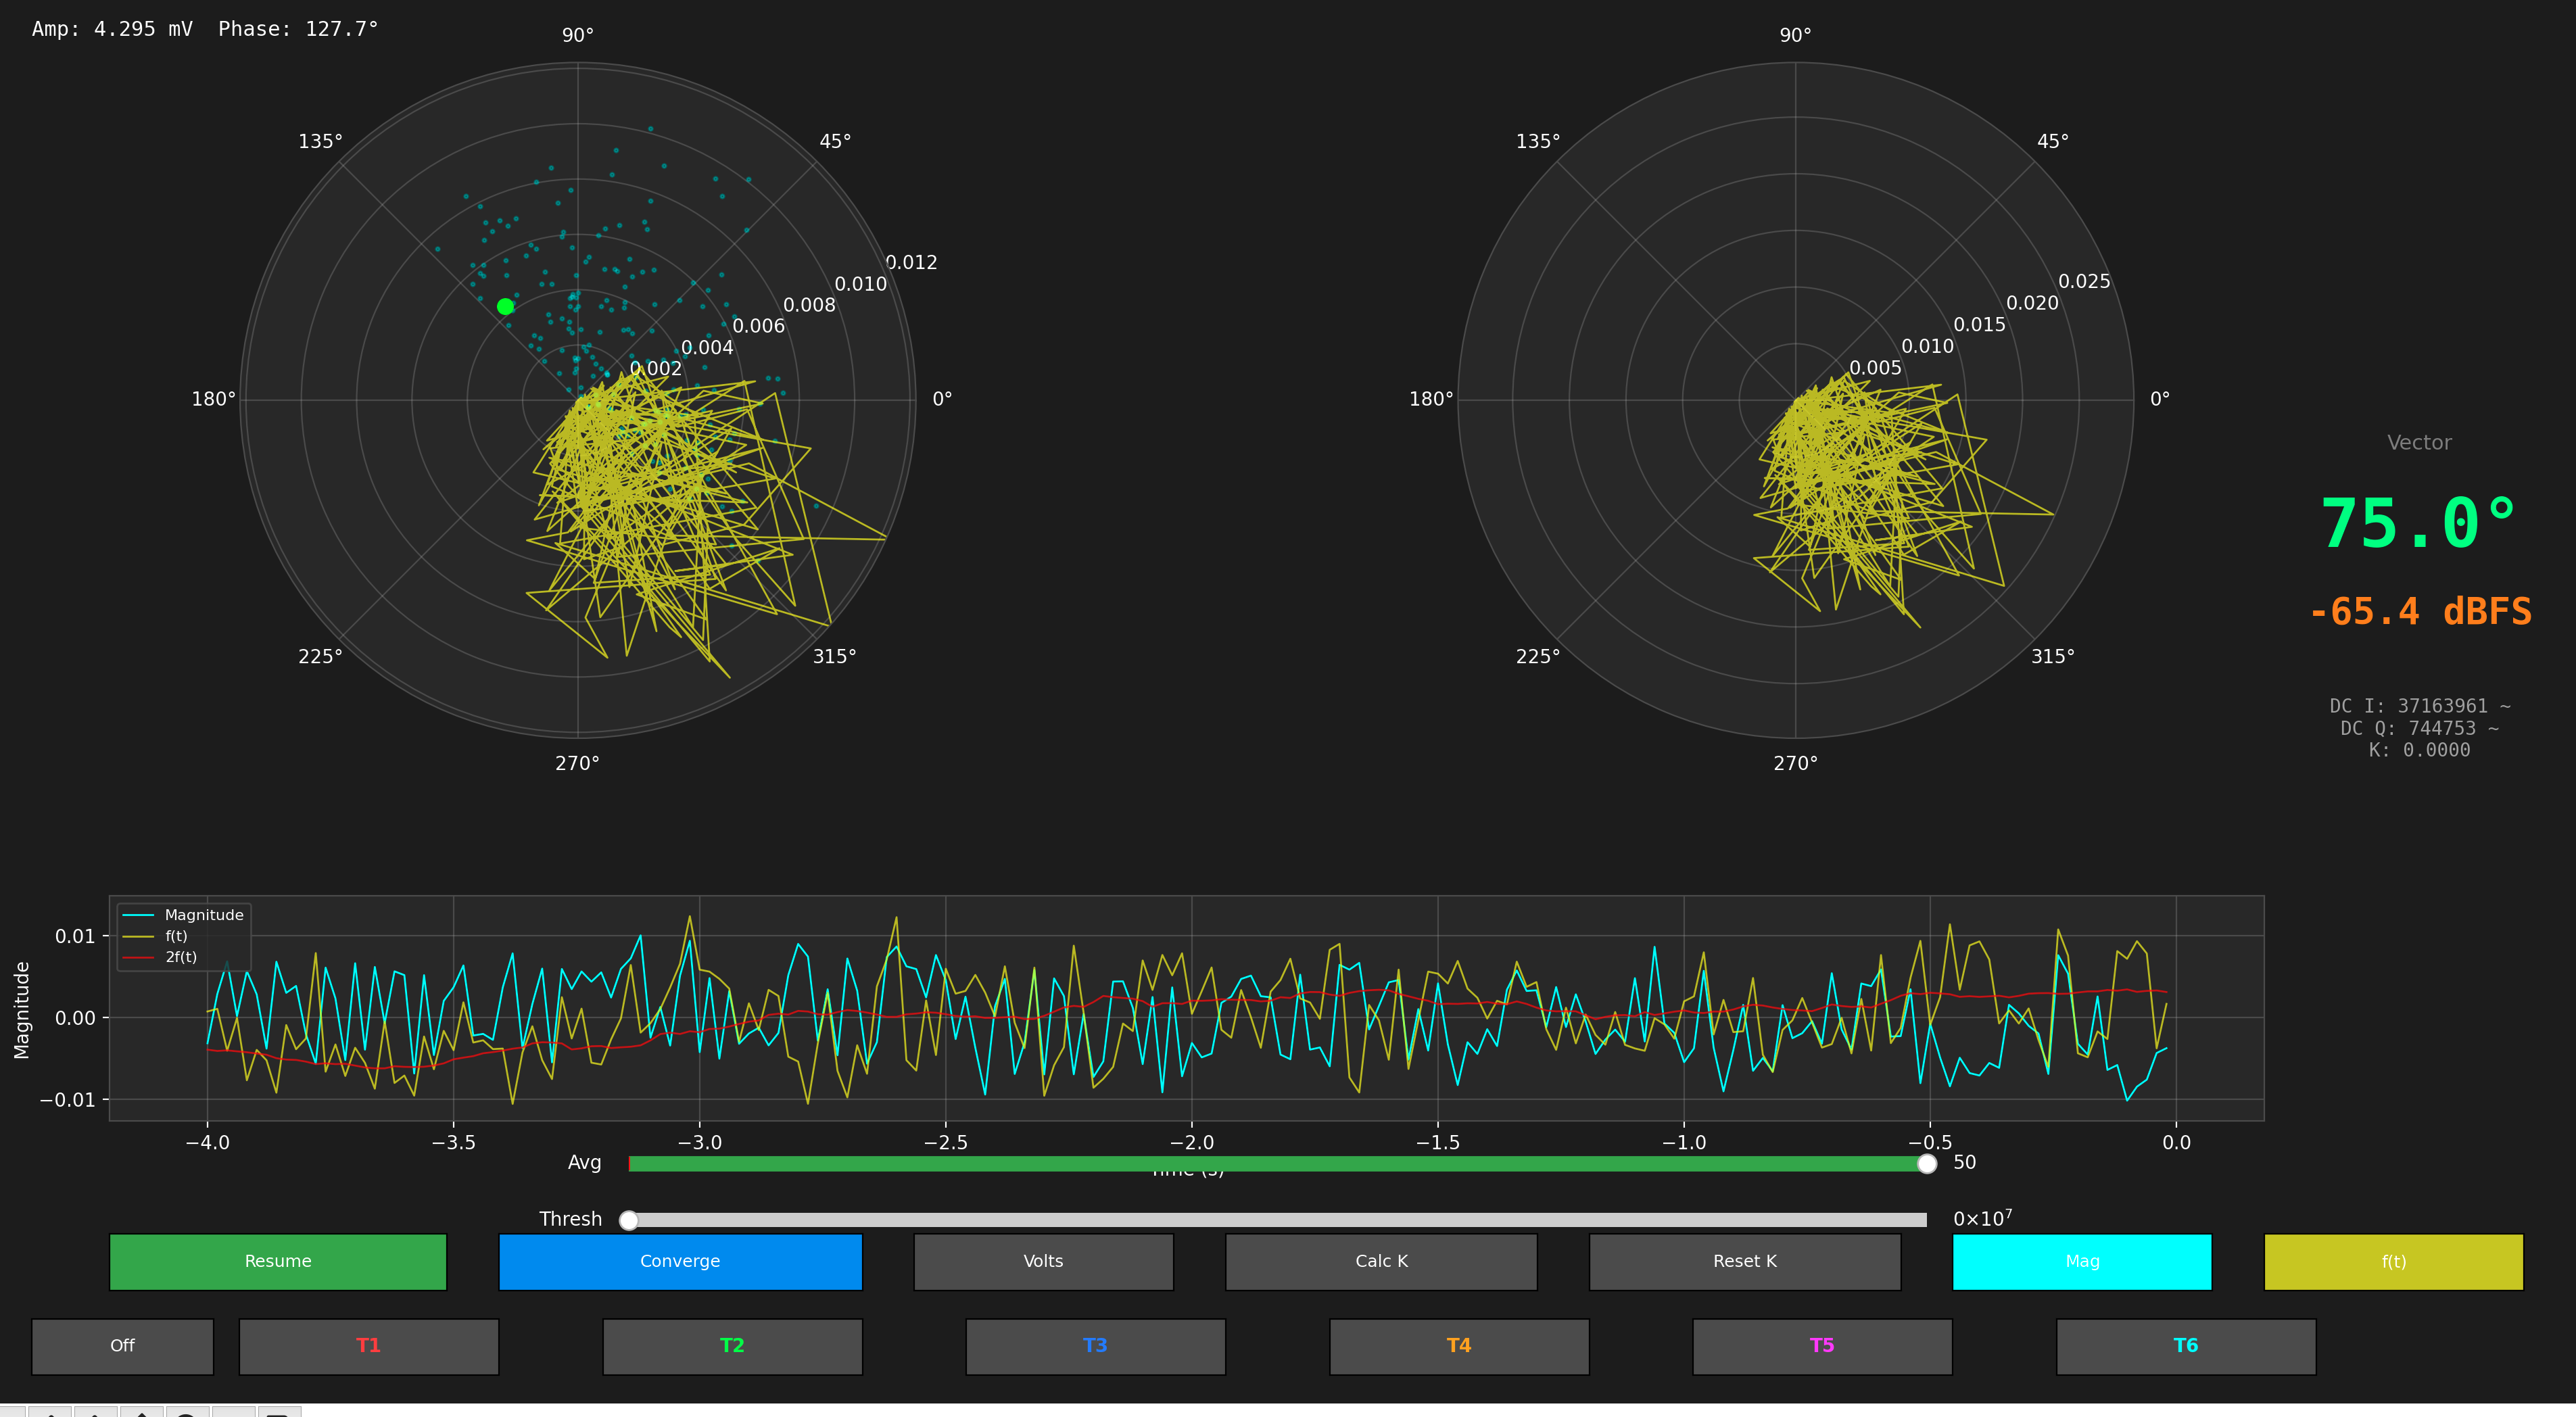This screenshot has width=2576, height=1417.
Task: Click the Thresh slider handle
Action: point(629,1220)
